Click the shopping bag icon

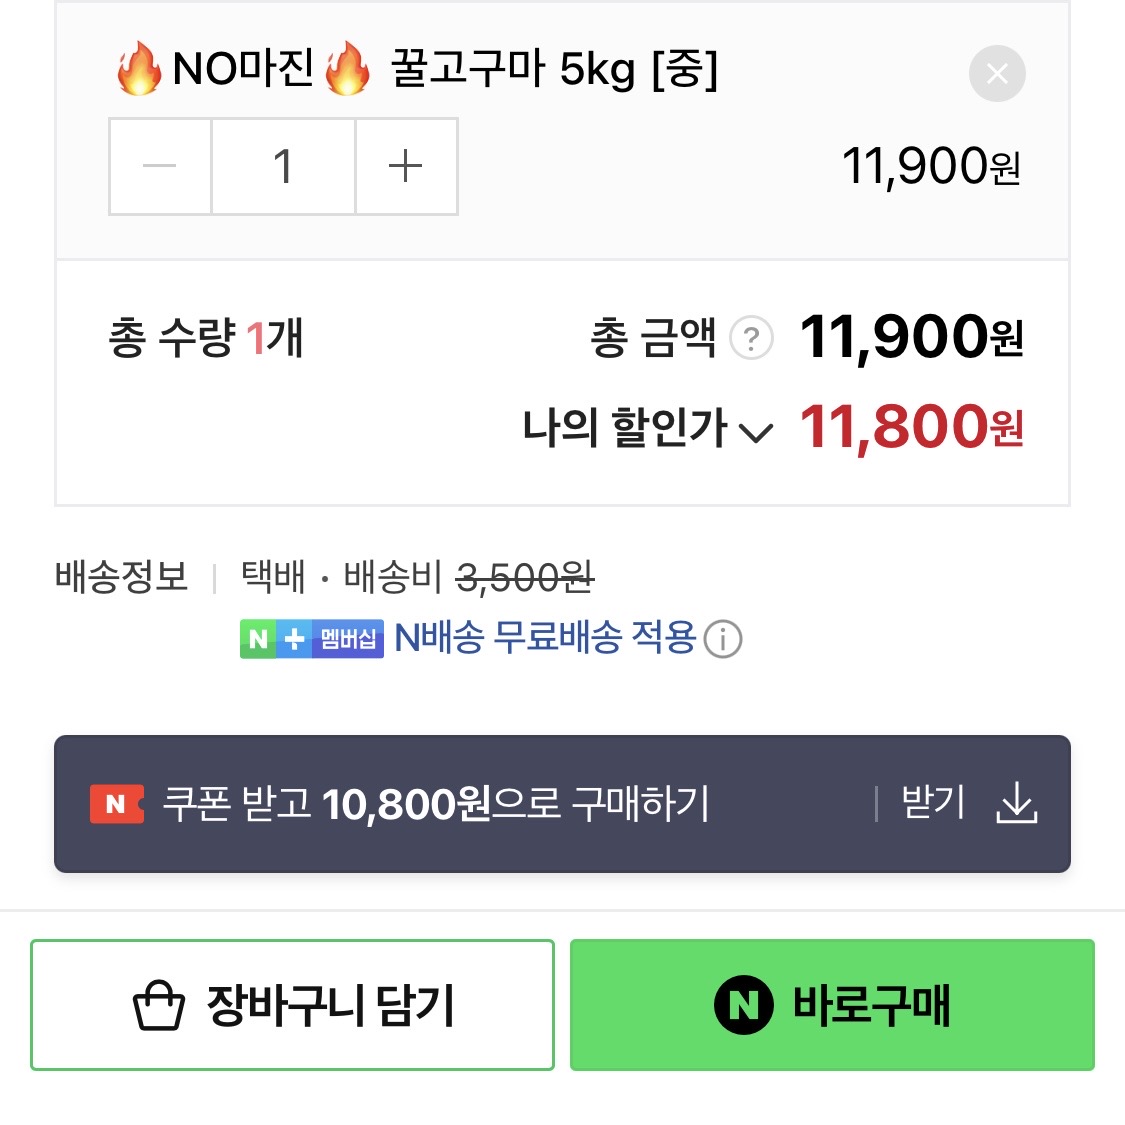tap(159, 1005)
